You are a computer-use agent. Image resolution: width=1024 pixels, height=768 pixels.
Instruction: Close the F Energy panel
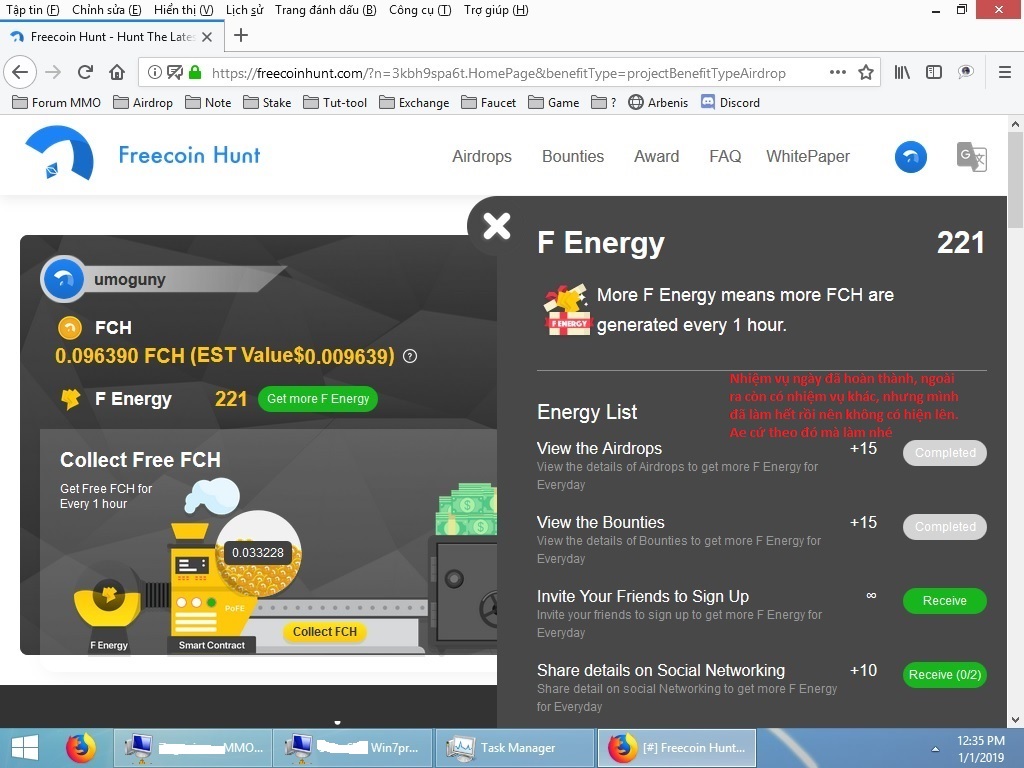496,226
